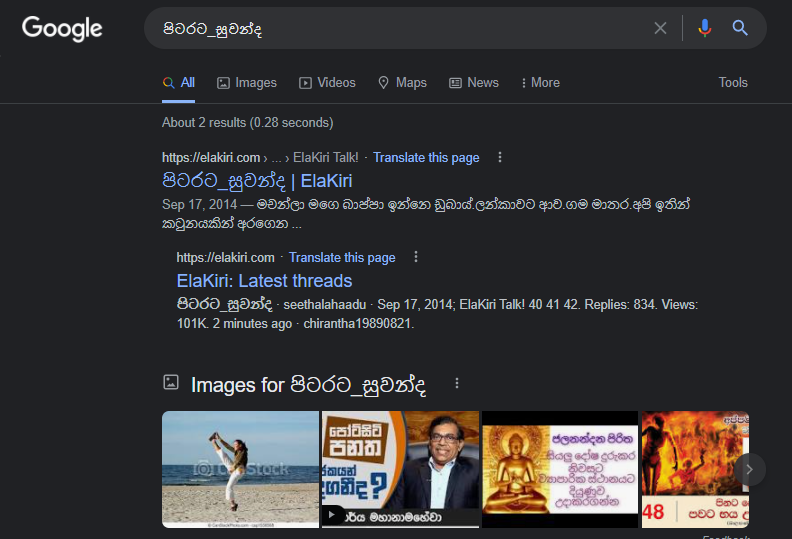Screen dimensions: 792x539
Task: Click the About 2 results text
Action: (248, 123)
